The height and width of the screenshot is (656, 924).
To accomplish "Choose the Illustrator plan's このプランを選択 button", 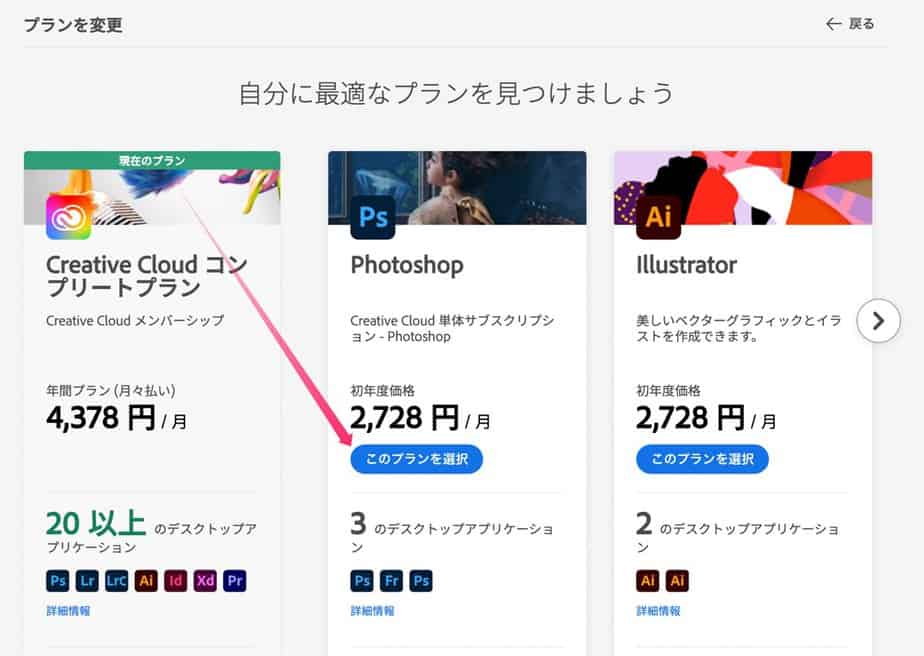I will pos(702,459).
